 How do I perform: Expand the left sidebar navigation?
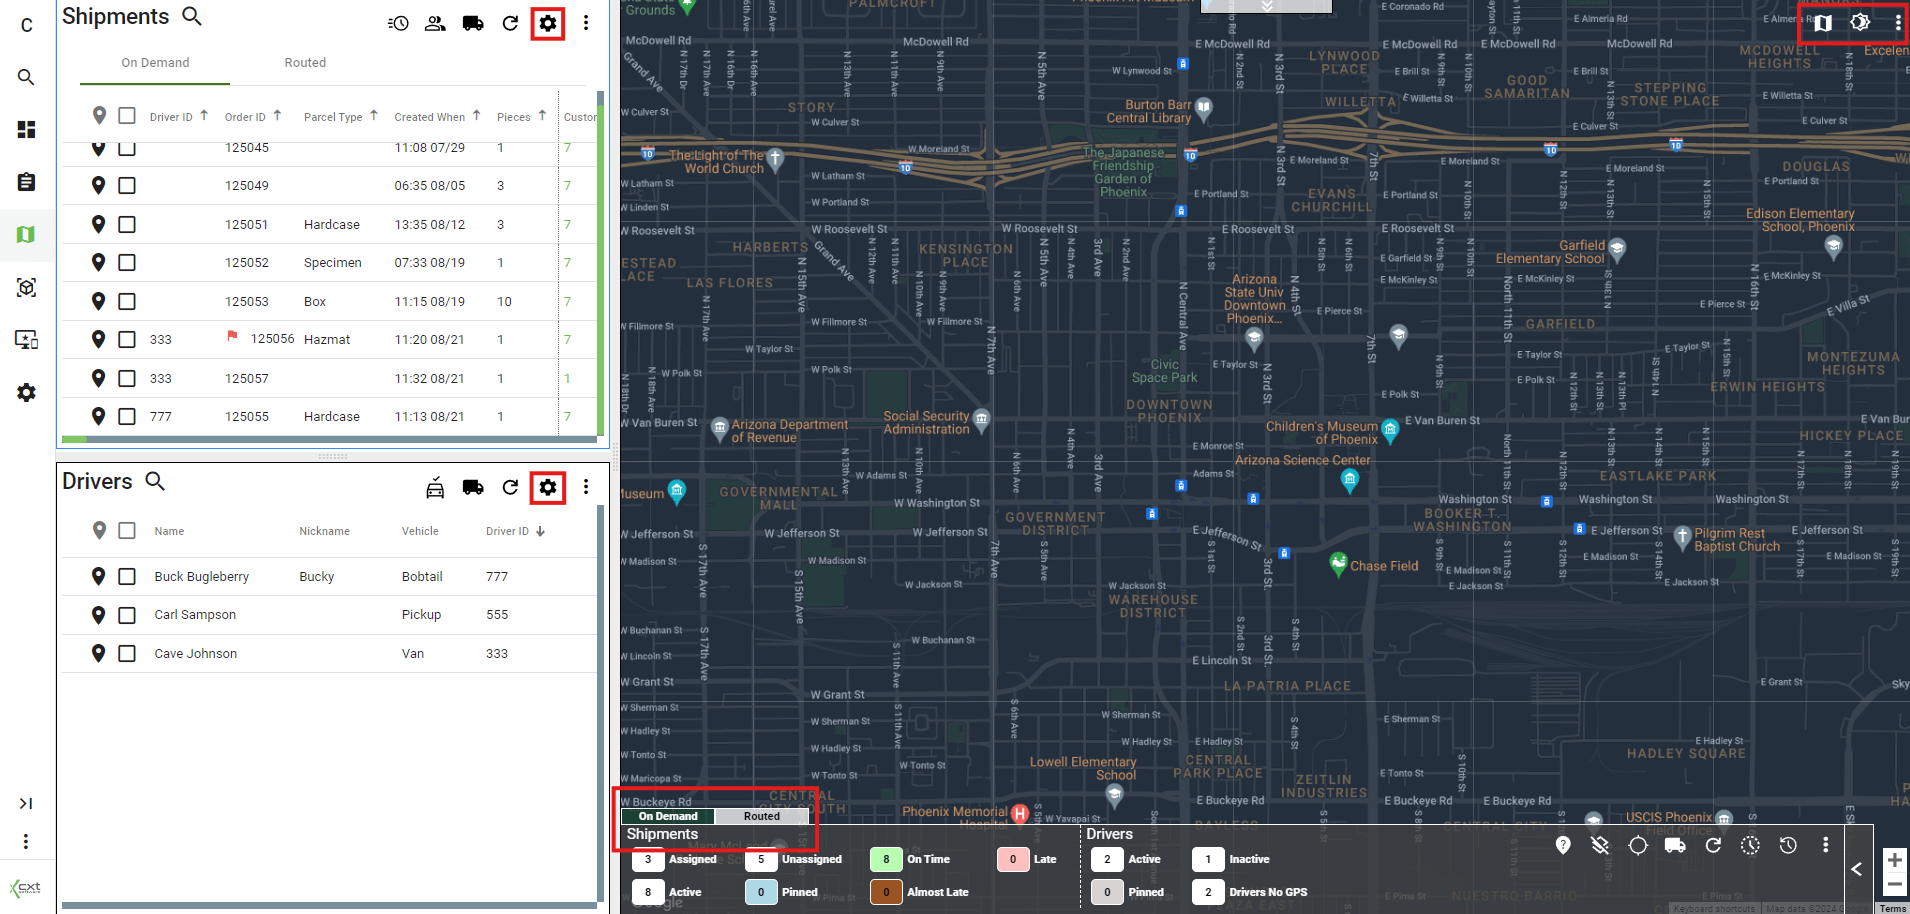(x=26, y=803)
